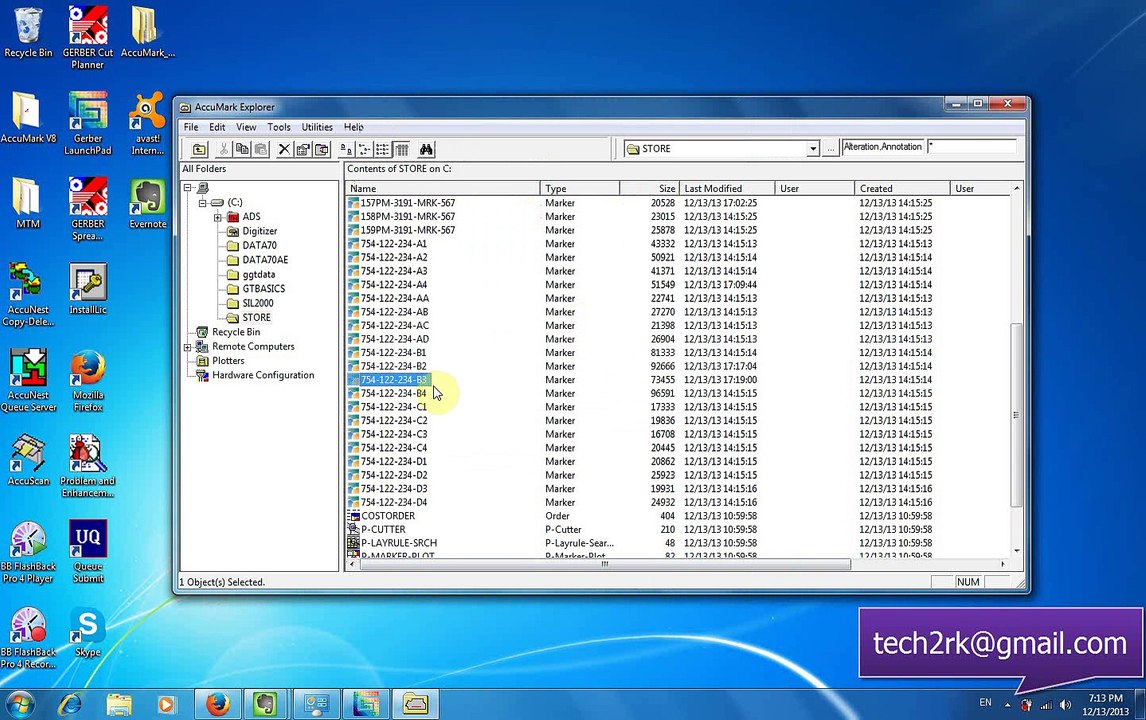Click the Windows Start button

[20, 705]
